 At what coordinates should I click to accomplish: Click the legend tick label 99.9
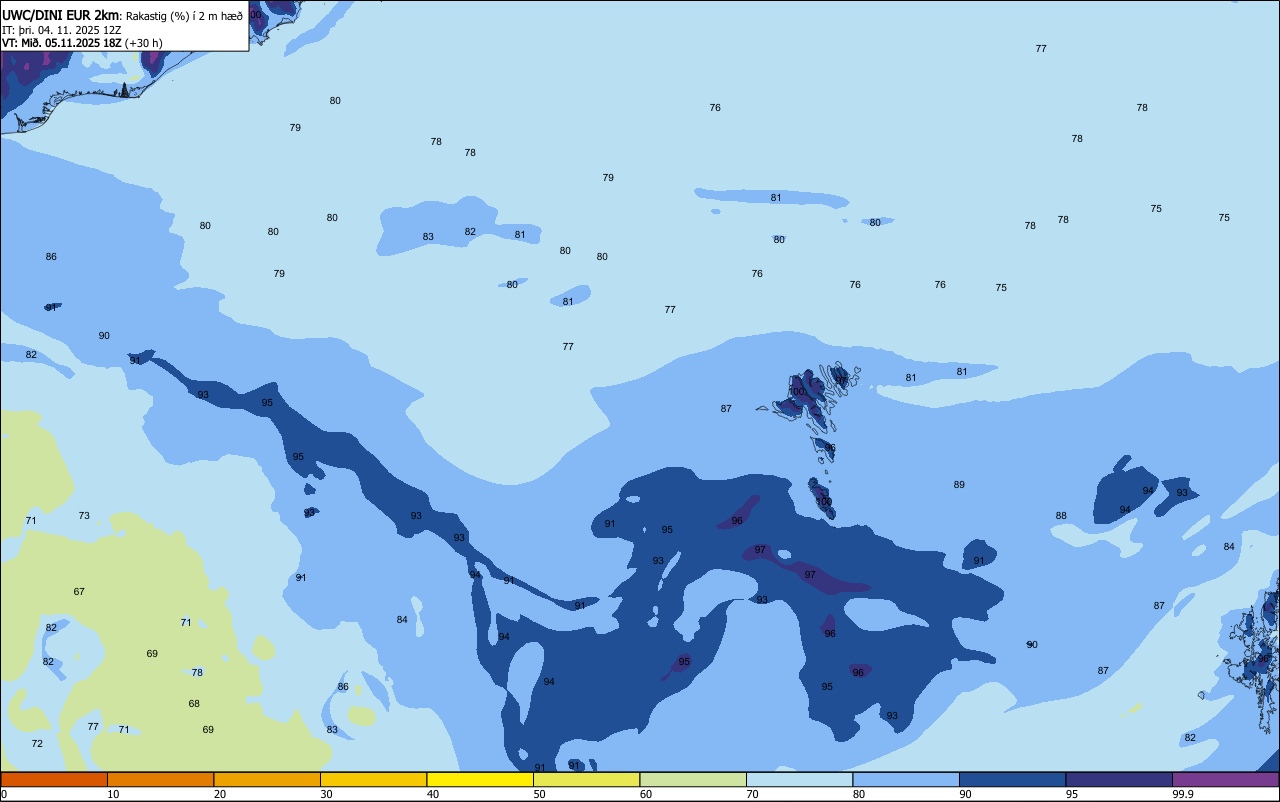coord(1184,794)
